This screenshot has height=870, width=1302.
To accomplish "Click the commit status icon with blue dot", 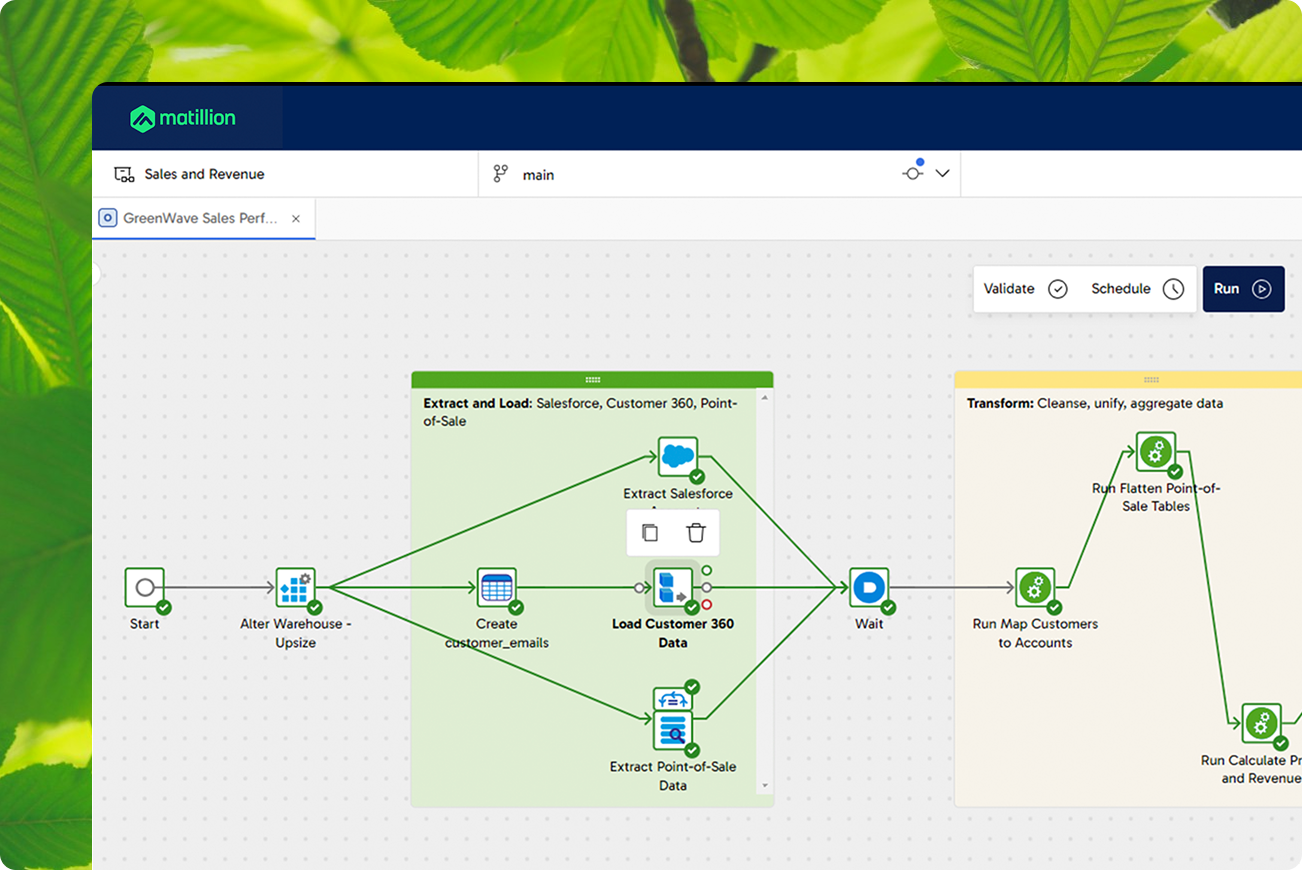I will (x=912, y=172).
